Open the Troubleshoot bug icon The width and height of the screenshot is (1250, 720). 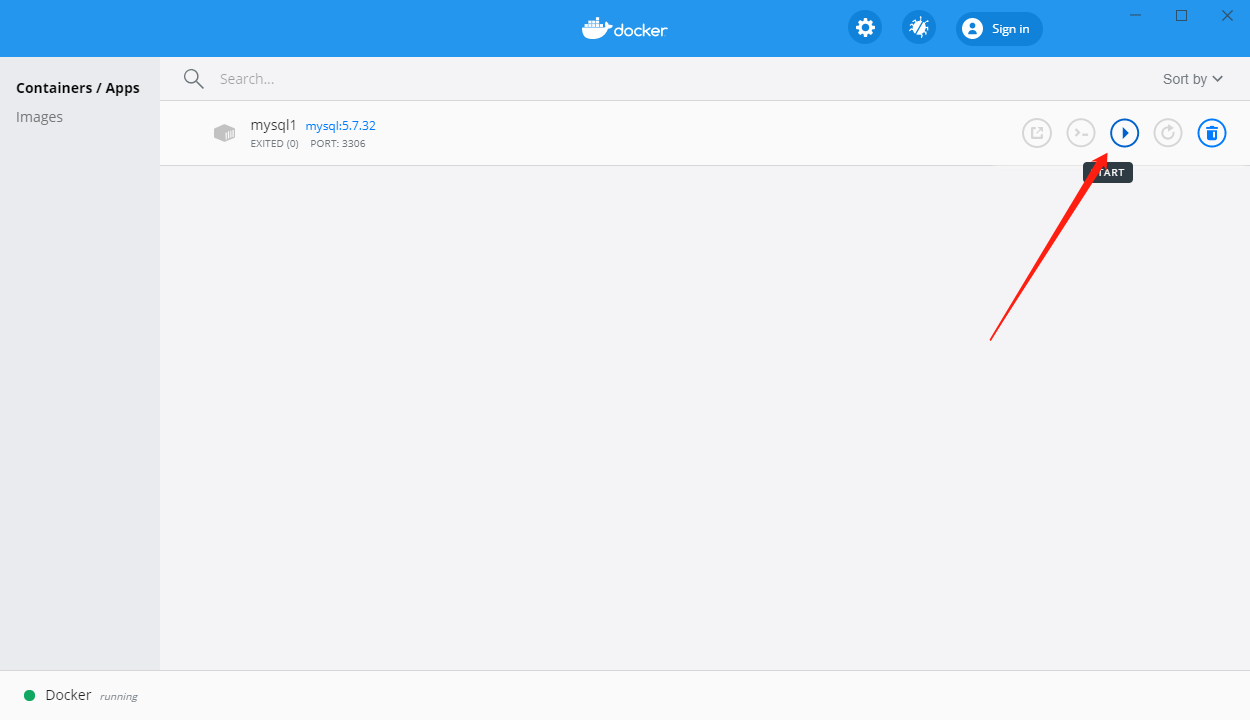point(919,28)
